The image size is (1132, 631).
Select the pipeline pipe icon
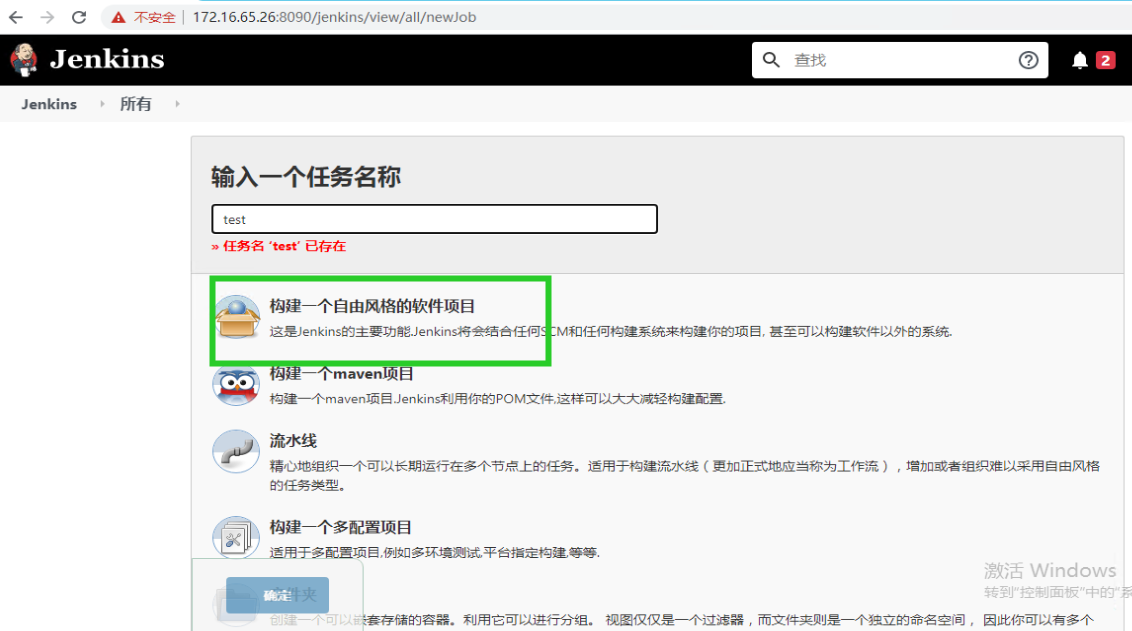[236, 451]
